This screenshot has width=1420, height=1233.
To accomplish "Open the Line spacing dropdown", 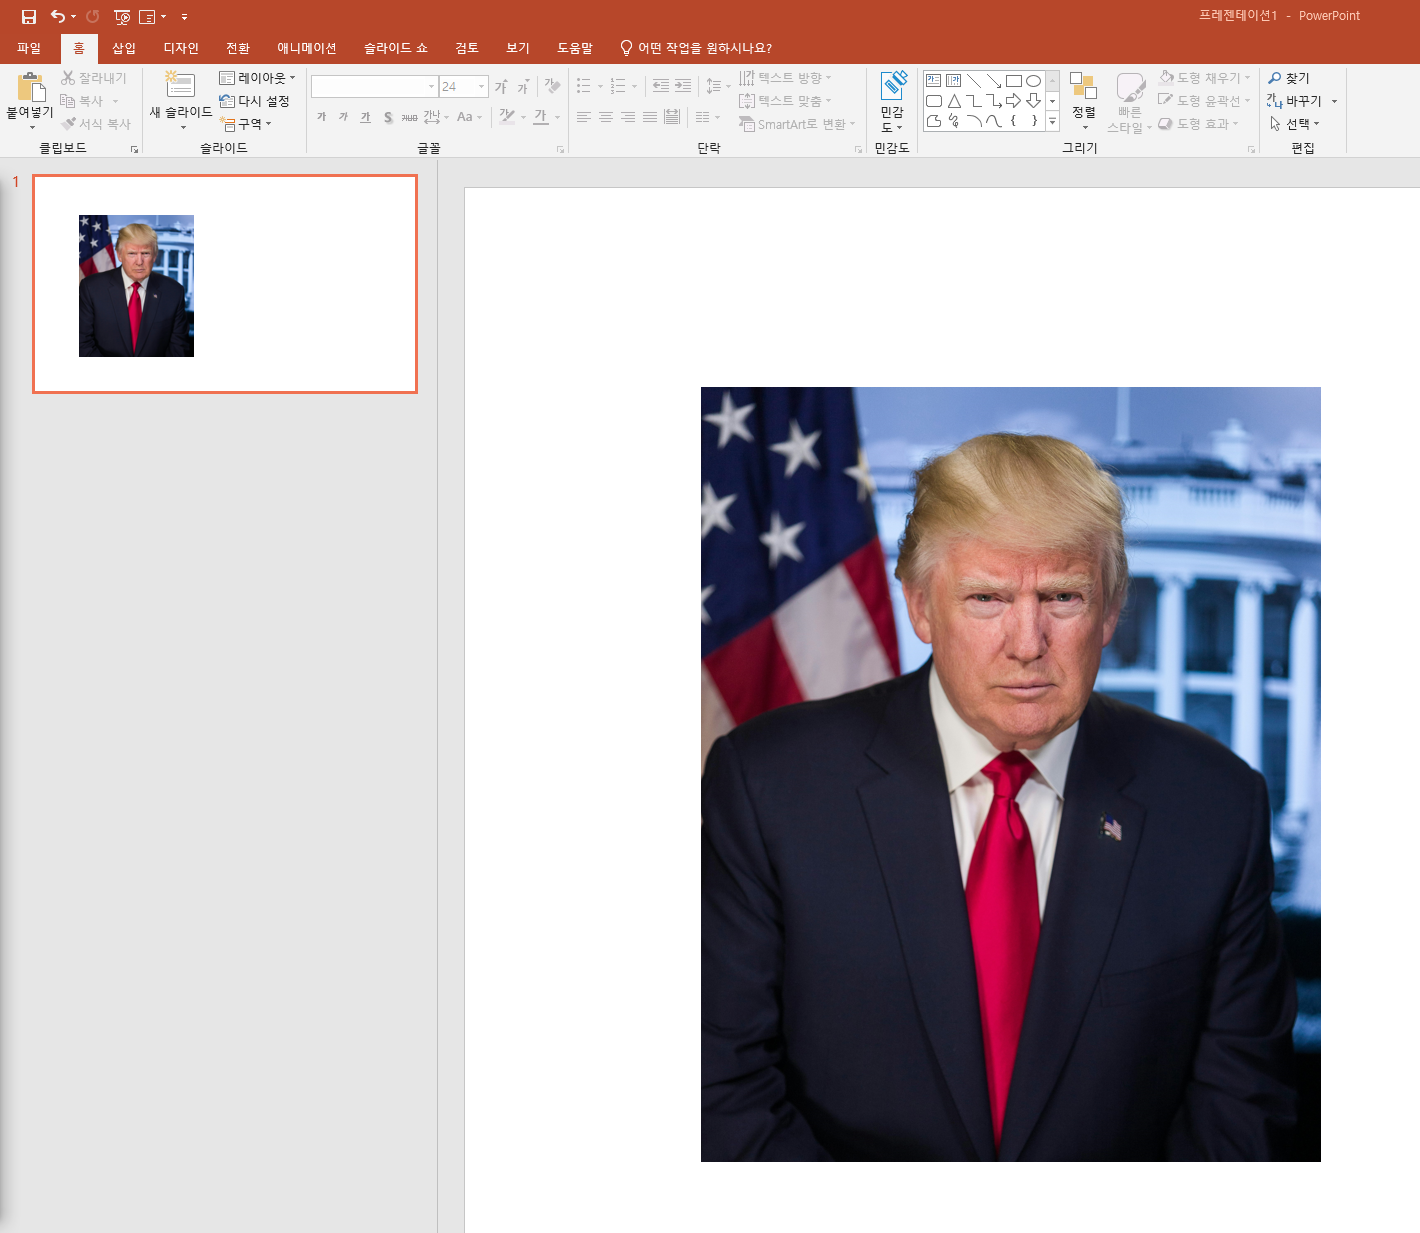I will click(718, 86).
